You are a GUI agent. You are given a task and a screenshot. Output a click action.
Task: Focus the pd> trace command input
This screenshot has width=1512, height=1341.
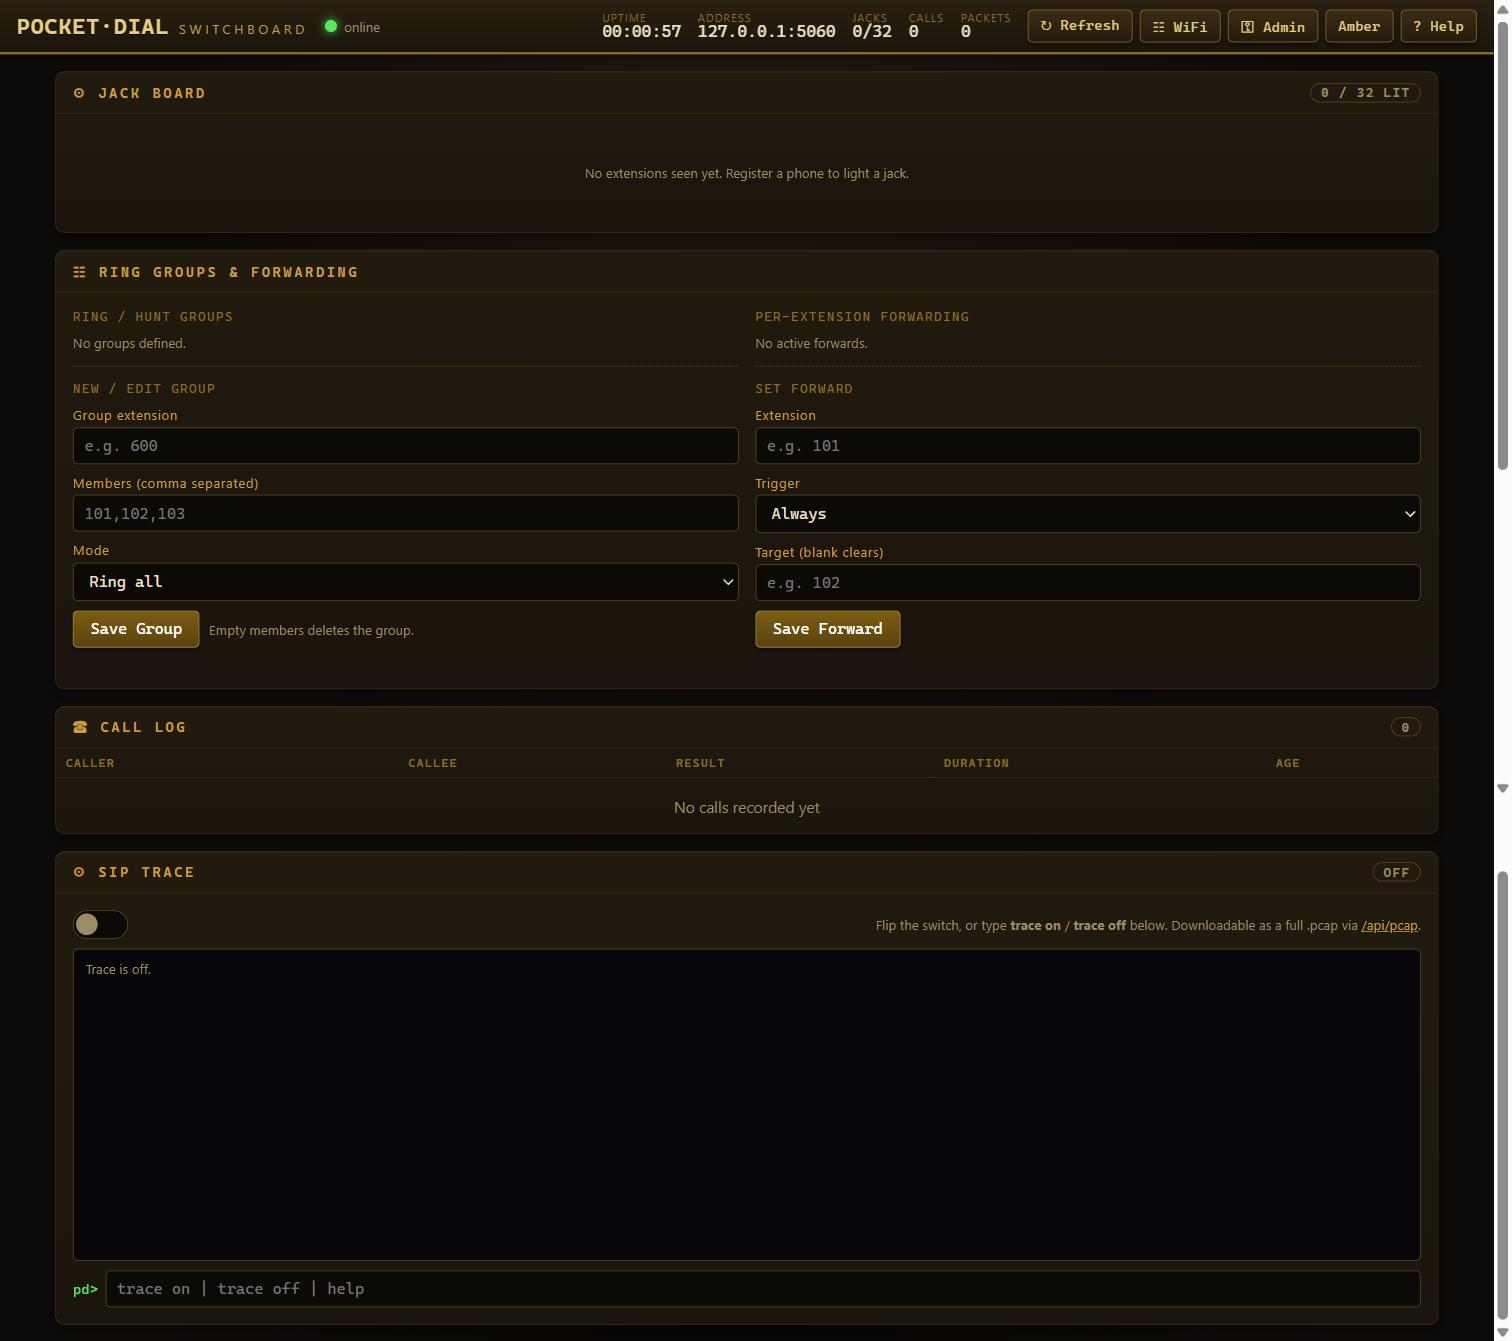click(763, 1289)
